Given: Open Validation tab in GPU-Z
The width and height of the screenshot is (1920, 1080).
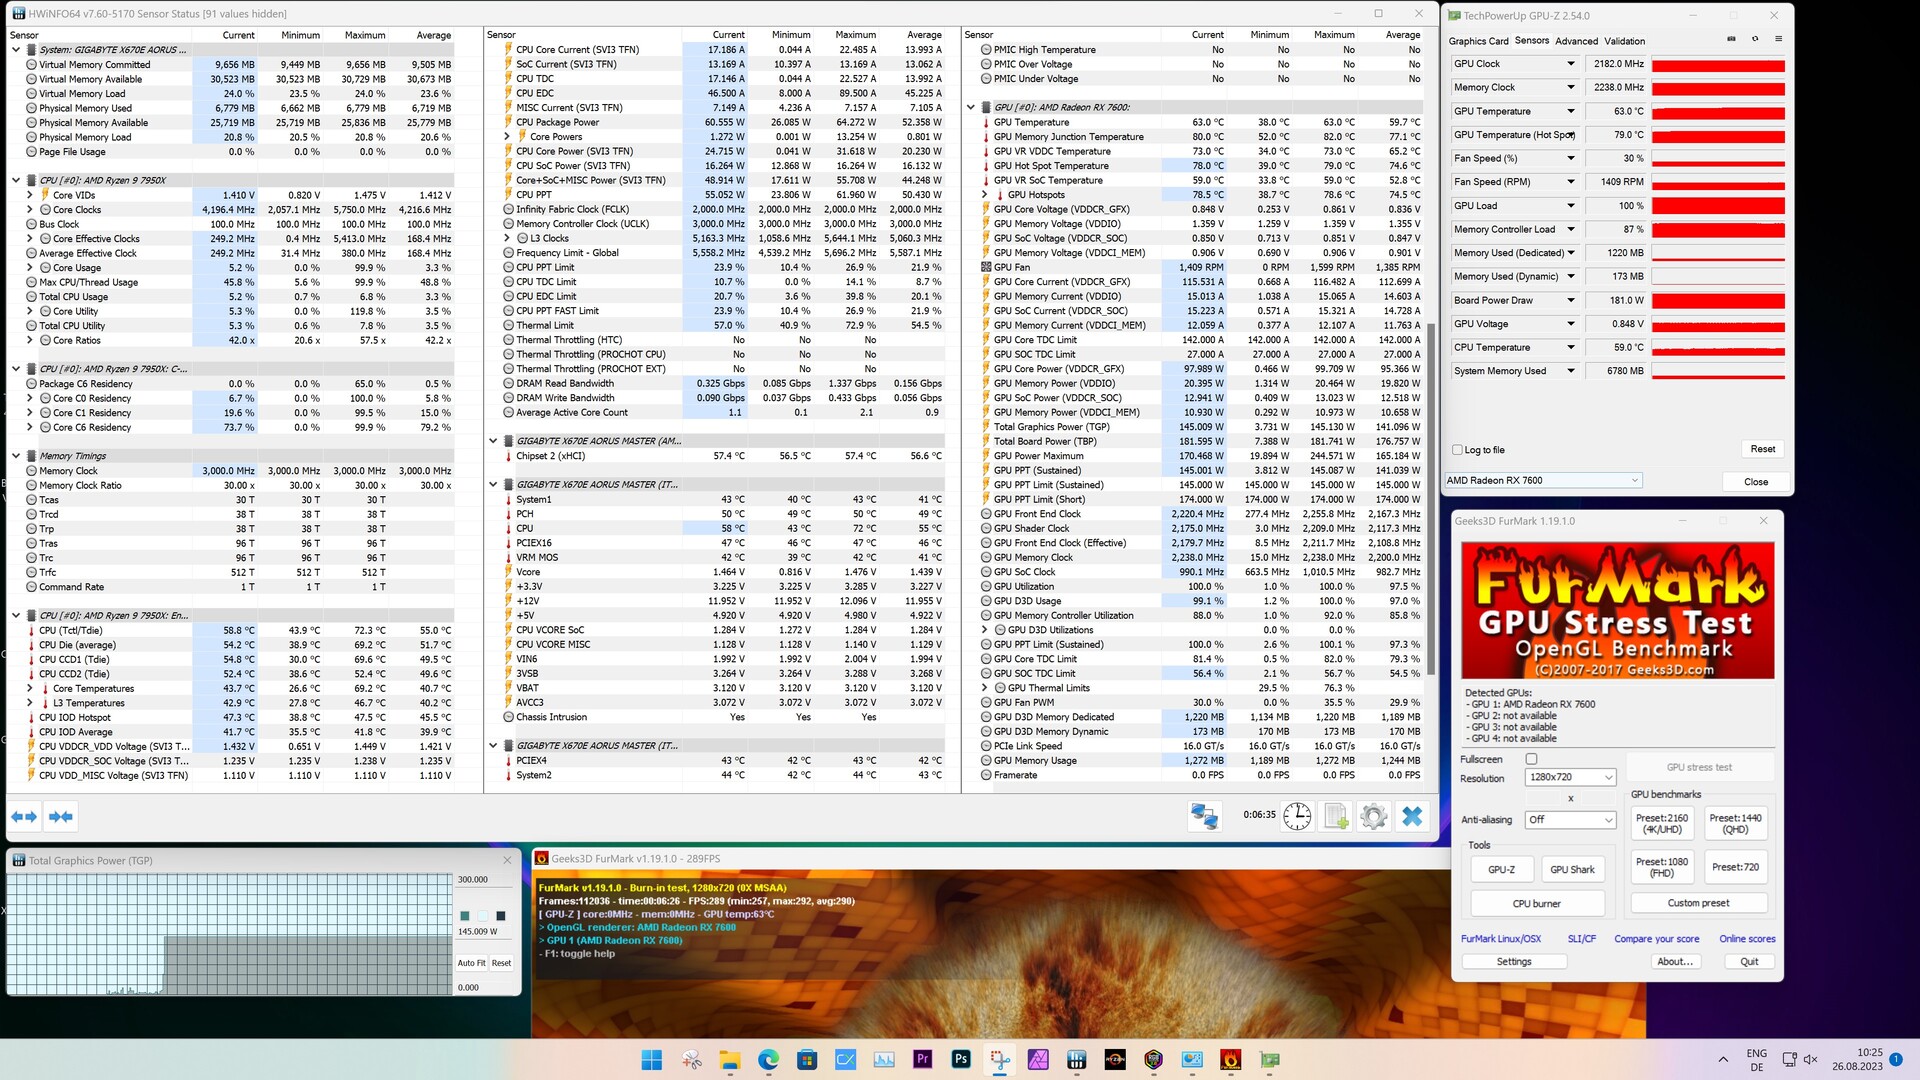Looking at the screenshot, I should coord(1624,41).
